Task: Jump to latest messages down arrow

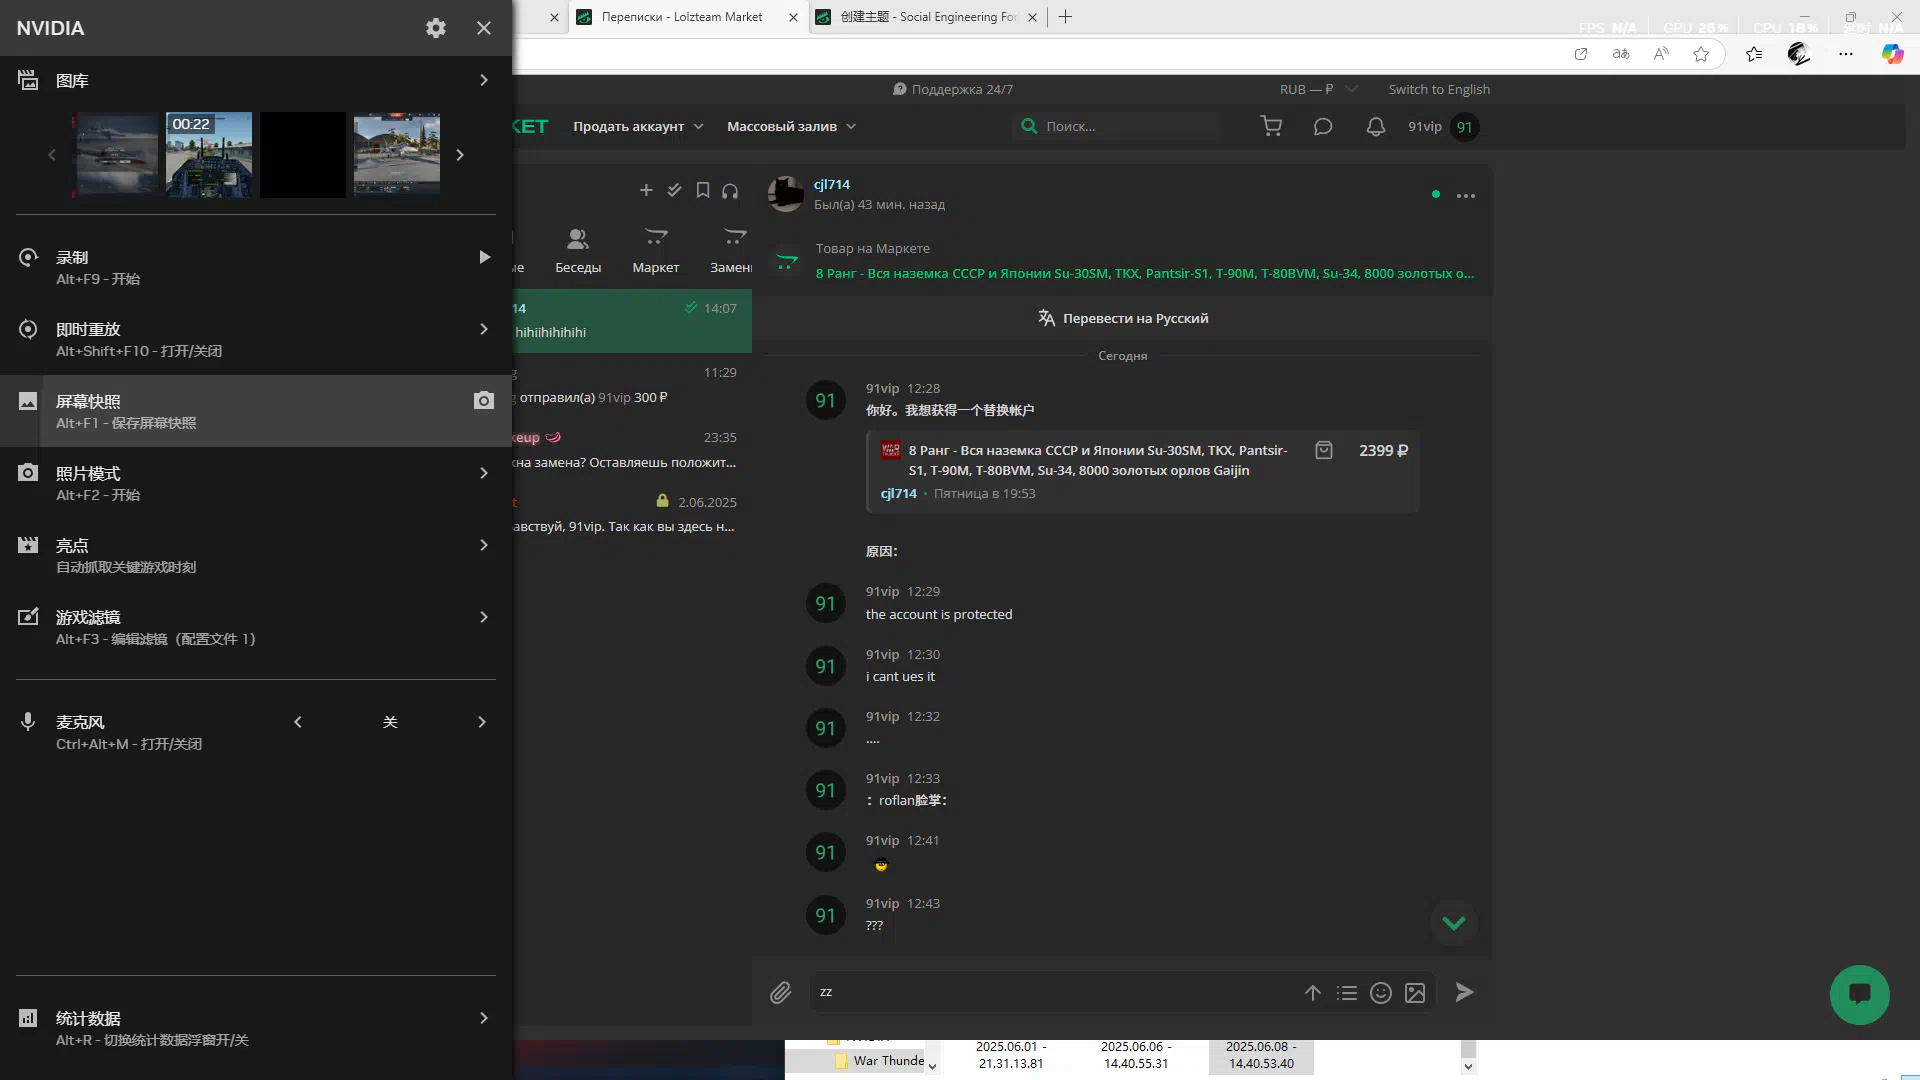Action: click(1454, 923)
